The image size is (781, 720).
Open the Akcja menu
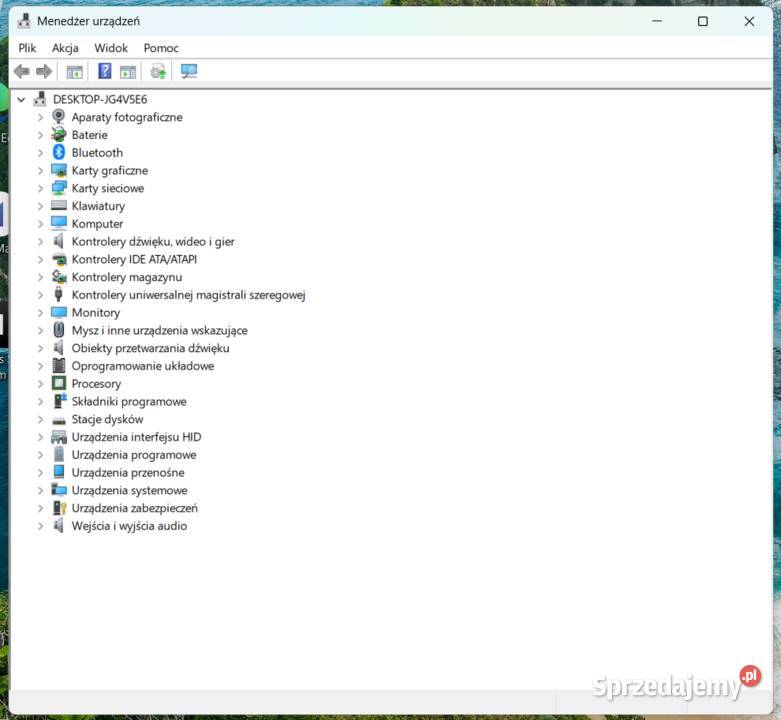point(65,48)
